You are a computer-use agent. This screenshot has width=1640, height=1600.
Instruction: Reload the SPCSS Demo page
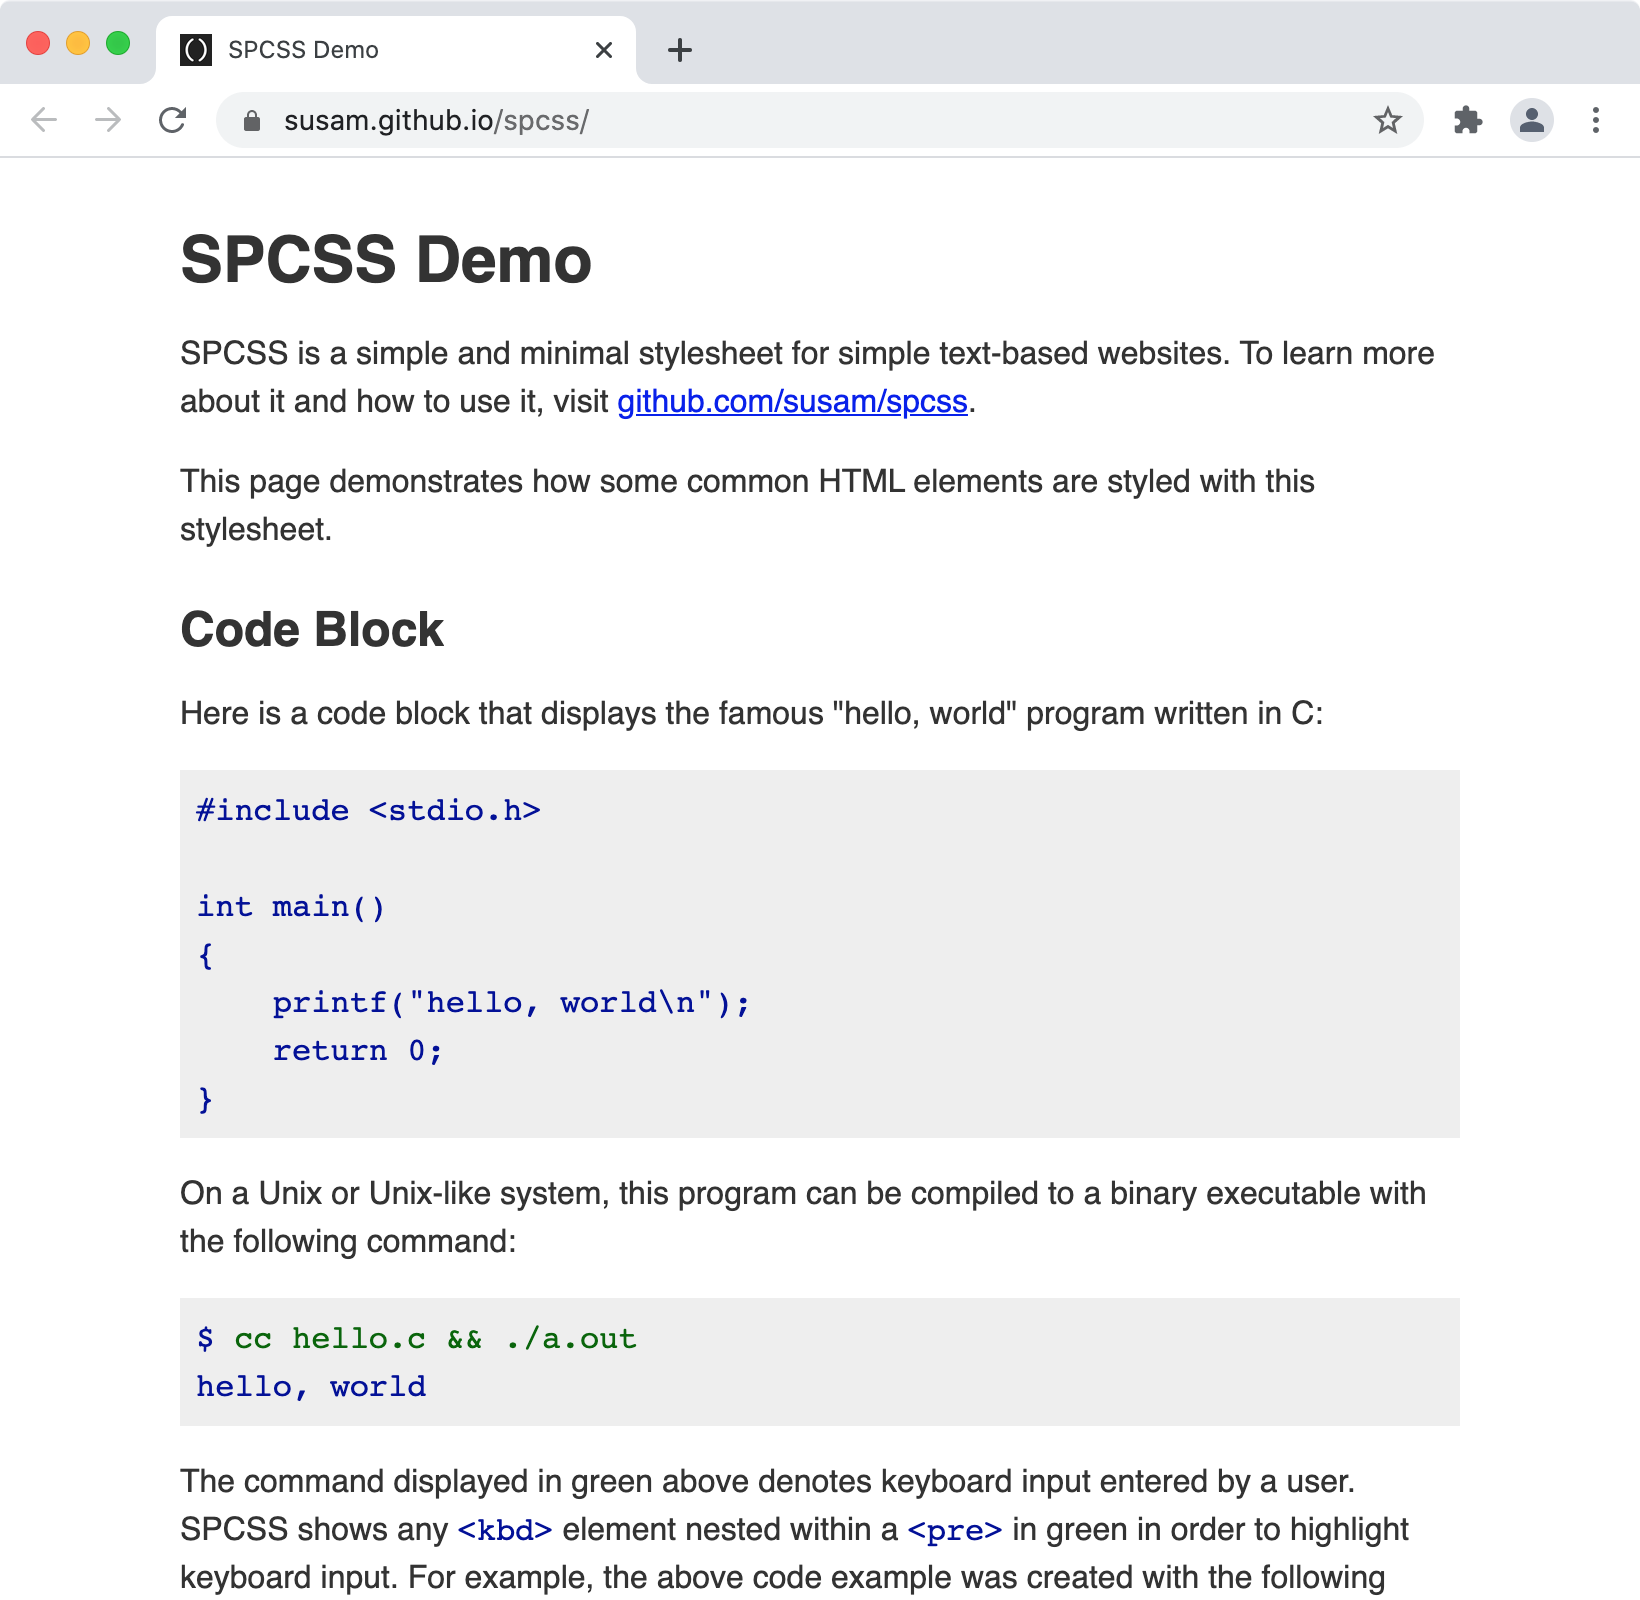coord(173,120)
